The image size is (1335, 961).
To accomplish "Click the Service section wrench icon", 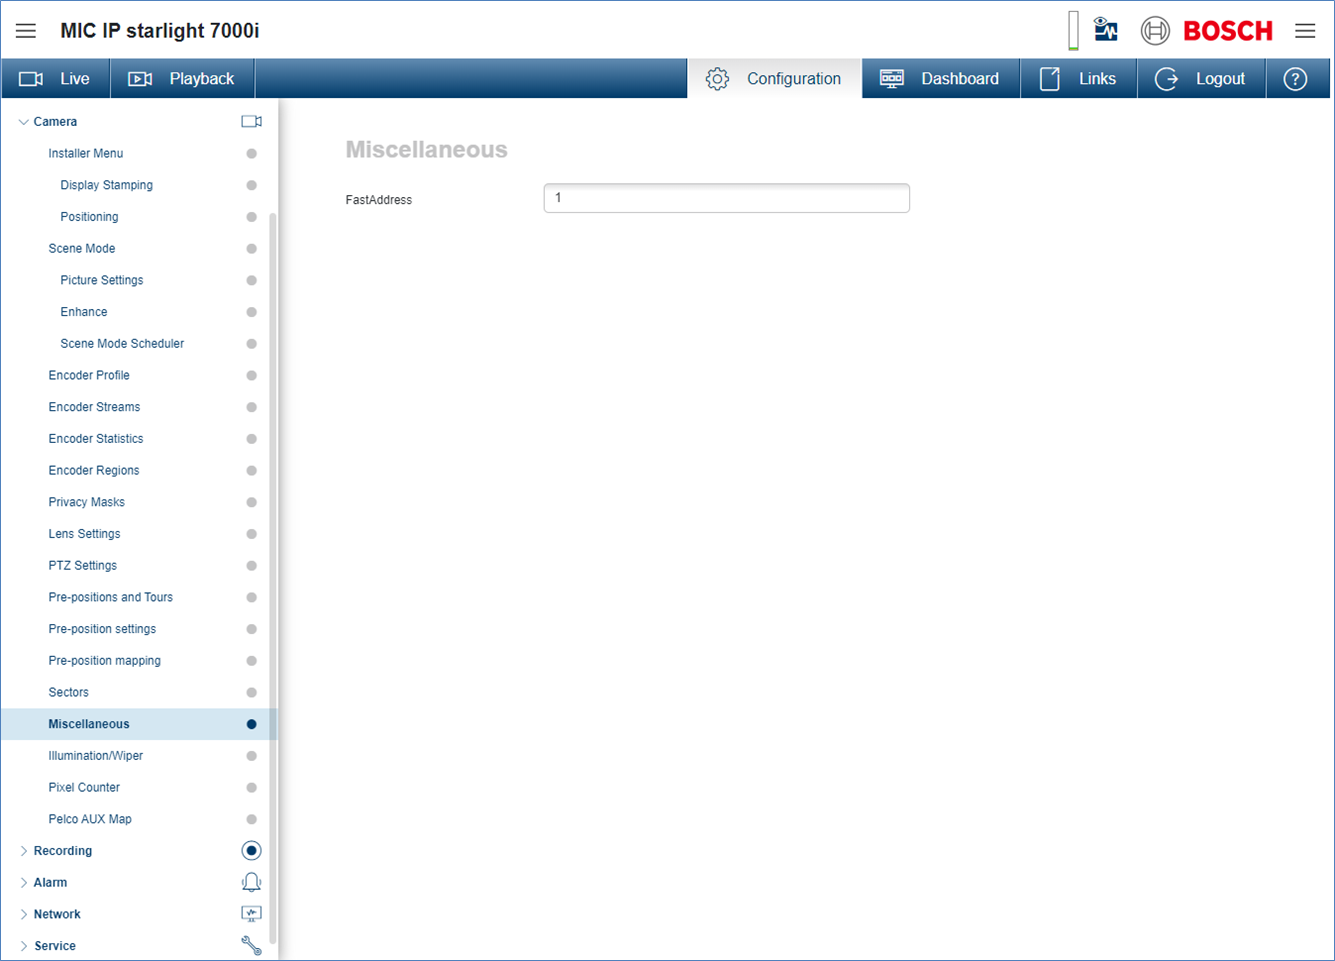I will 251,946.
